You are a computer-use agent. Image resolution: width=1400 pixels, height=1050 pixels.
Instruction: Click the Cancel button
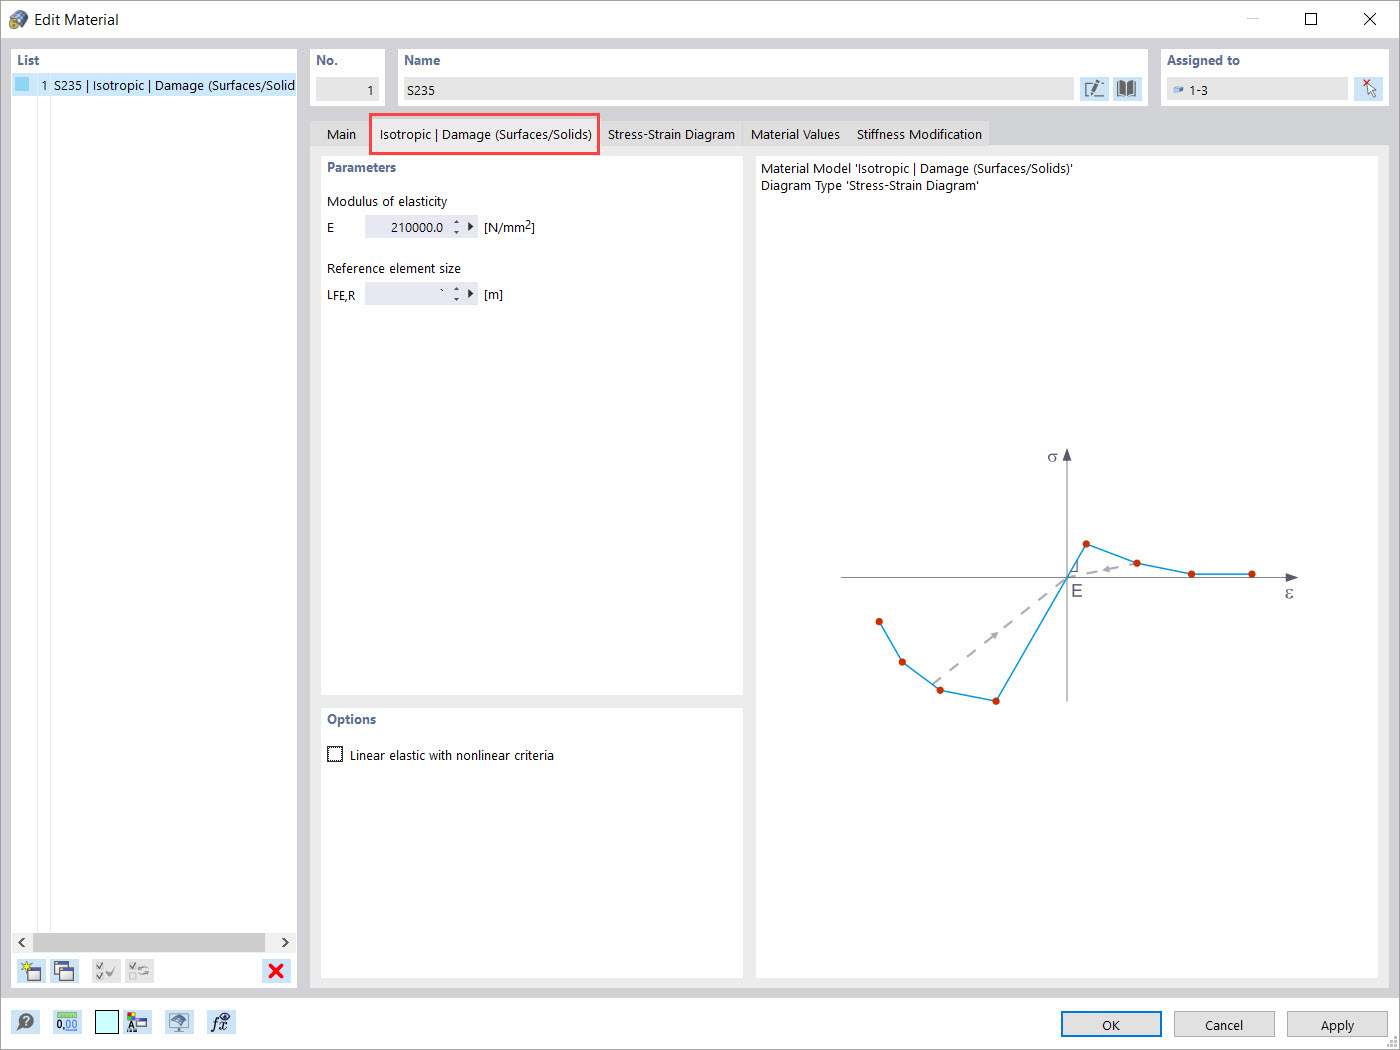point(1224,1024)
